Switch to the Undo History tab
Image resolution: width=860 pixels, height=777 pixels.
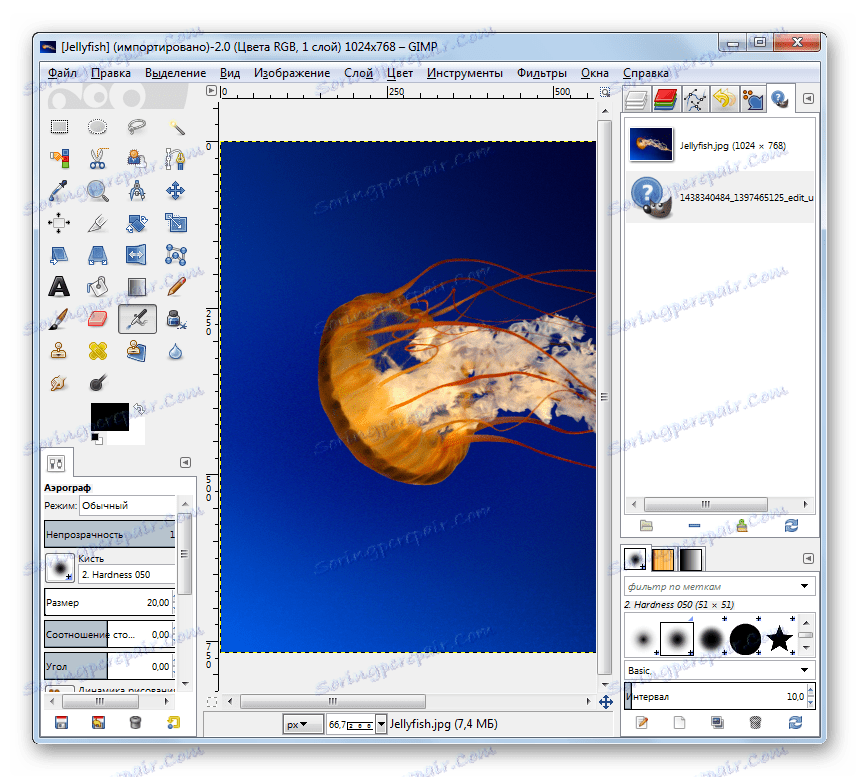pyautogui.click(x=724, y=100)
